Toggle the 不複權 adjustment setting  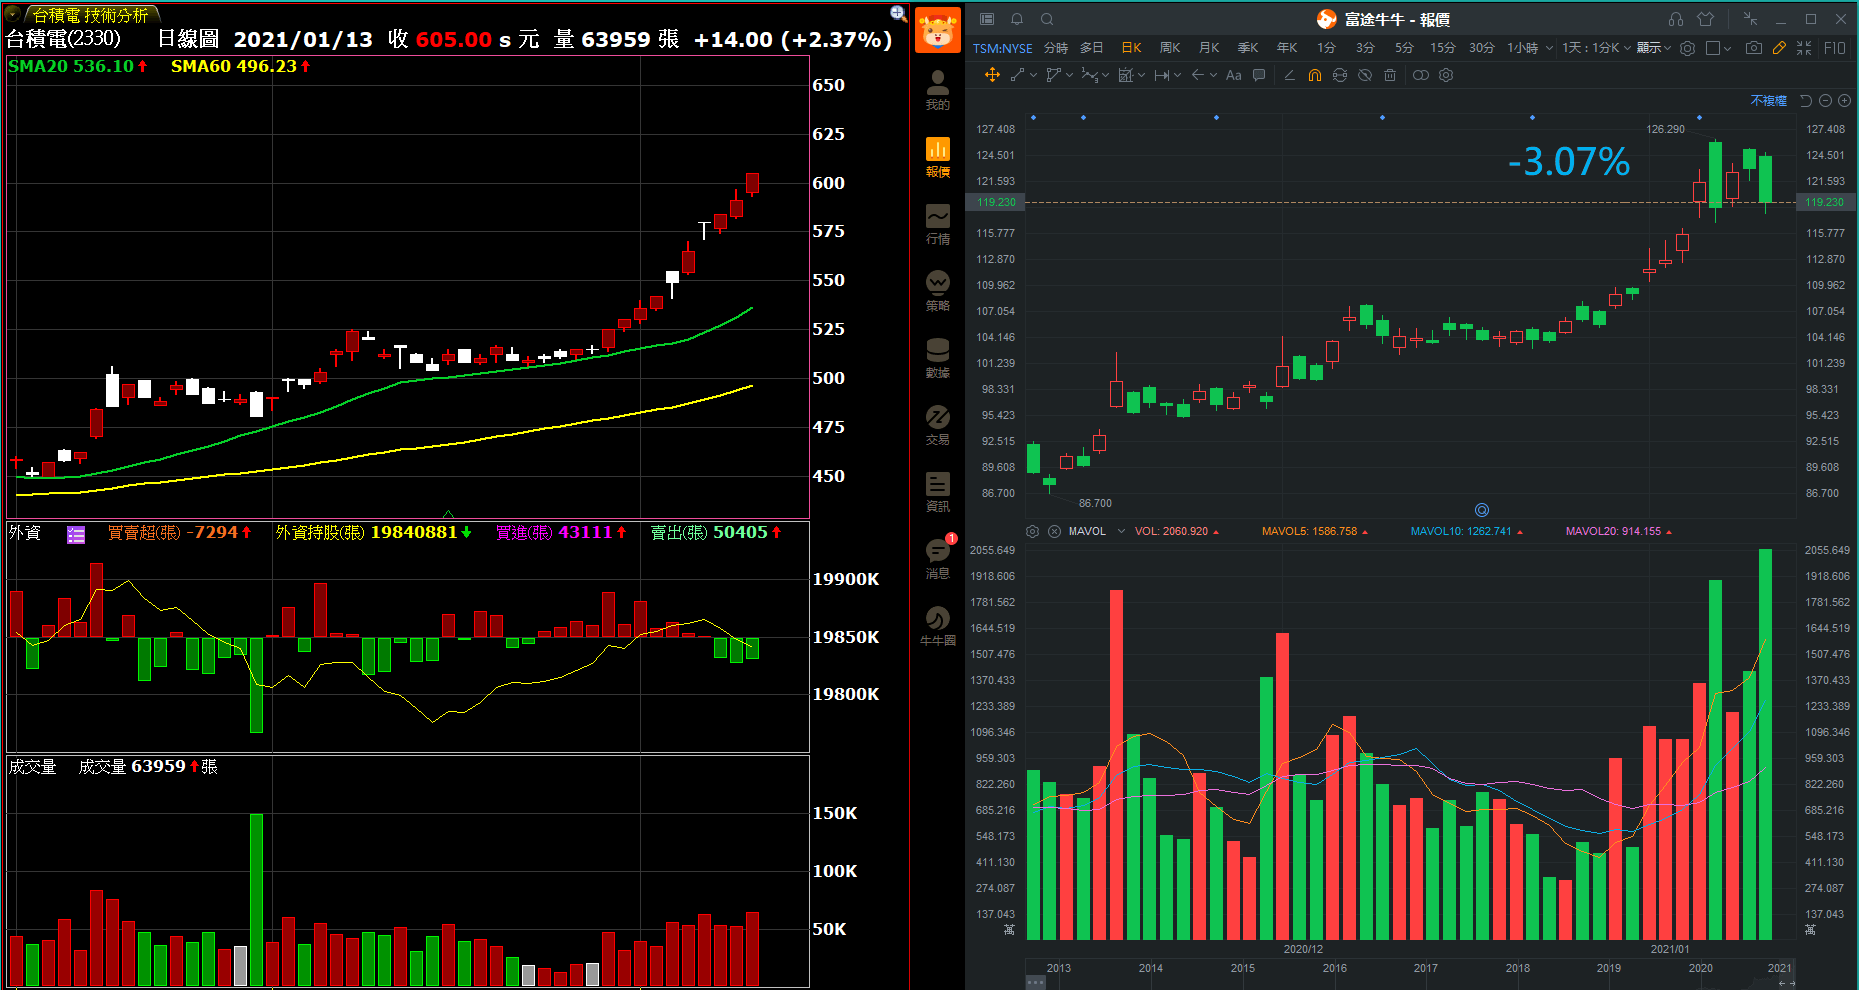(x=1768, y=101)
